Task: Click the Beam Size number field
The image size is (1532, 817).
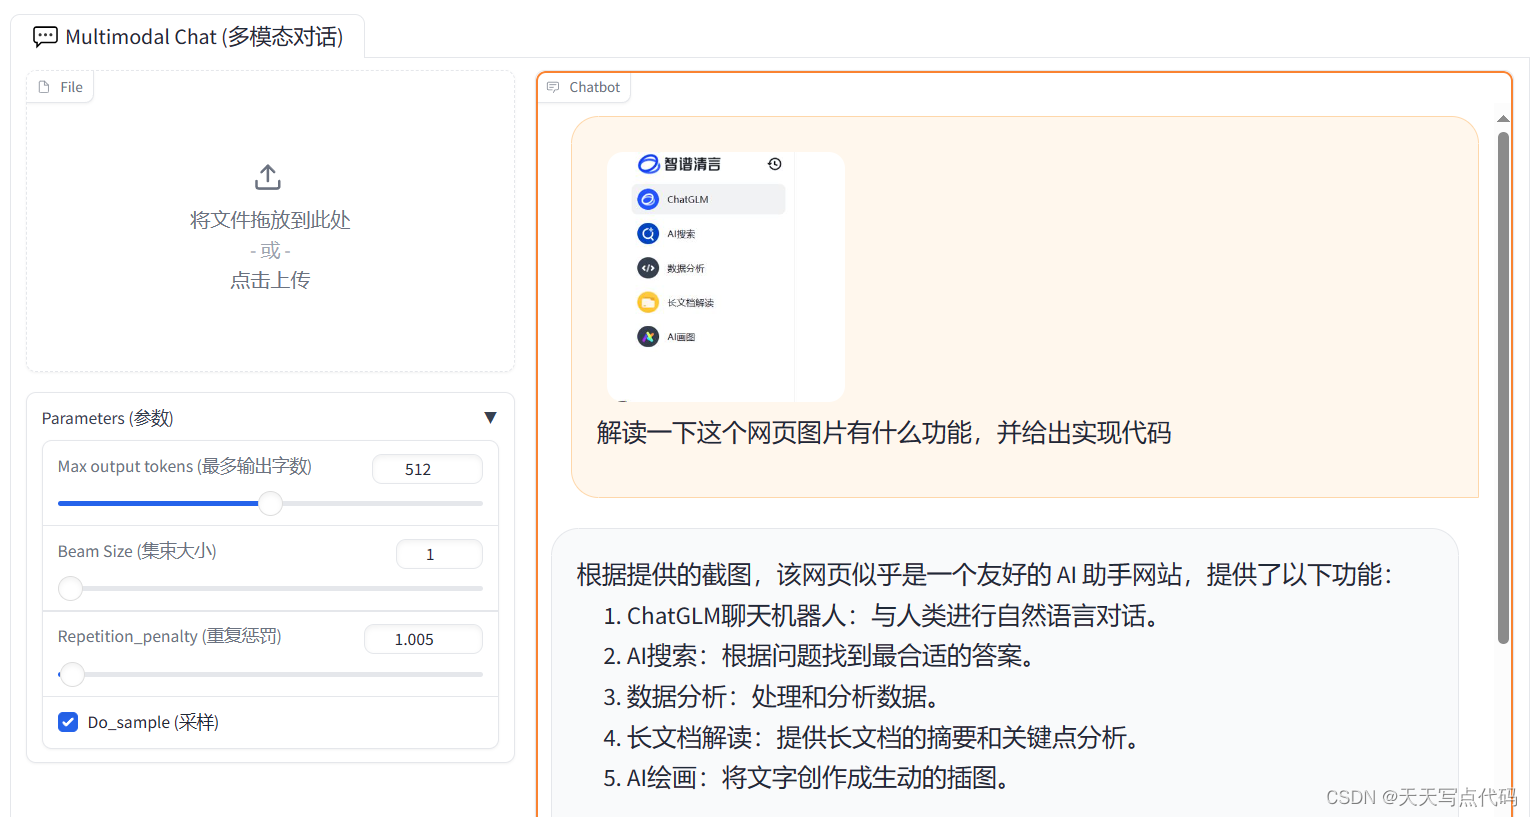Action: point(439,554)
